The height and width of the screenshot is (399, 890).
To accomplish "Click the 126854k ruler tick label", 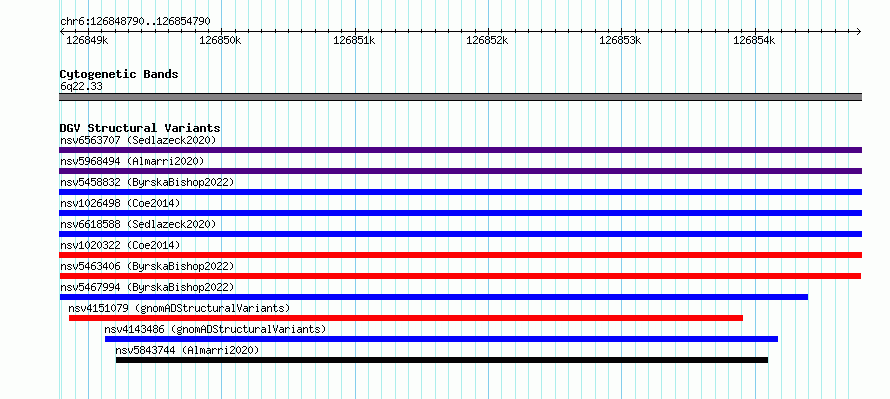I will (754, 40).
